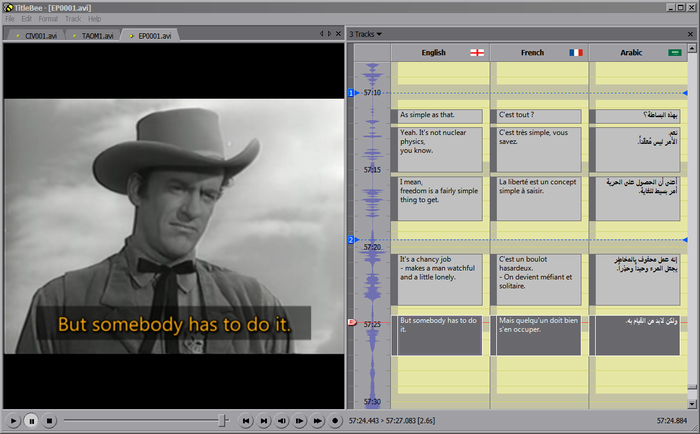
Task: Click the Pause playback button
Action: [x=31, y=421]
